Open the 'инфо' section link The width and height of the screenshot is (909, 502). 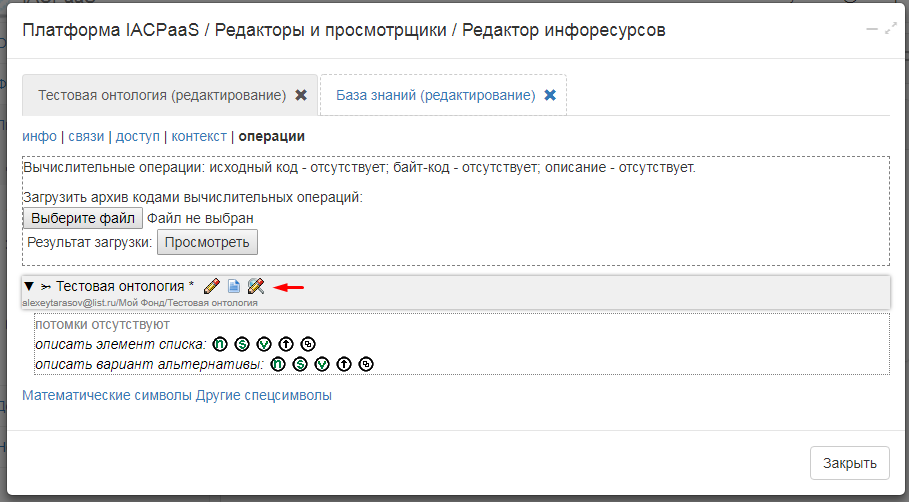pos(39,136)
